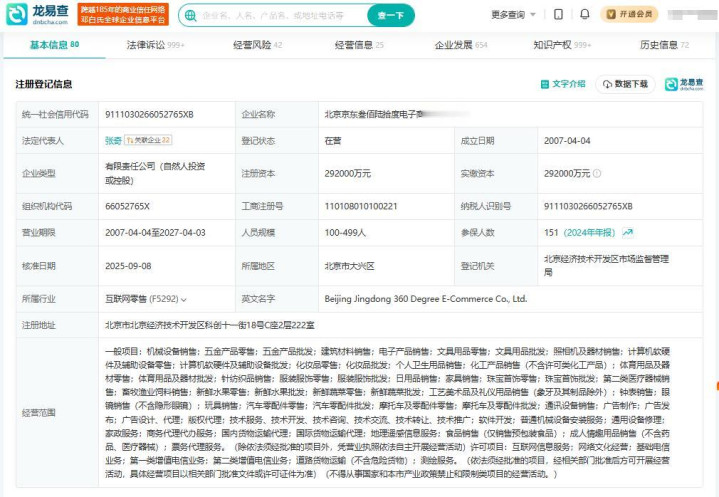Click the 开通会员 membership button
The height and width of the screenshot is (497, 719).
[630, 14]
